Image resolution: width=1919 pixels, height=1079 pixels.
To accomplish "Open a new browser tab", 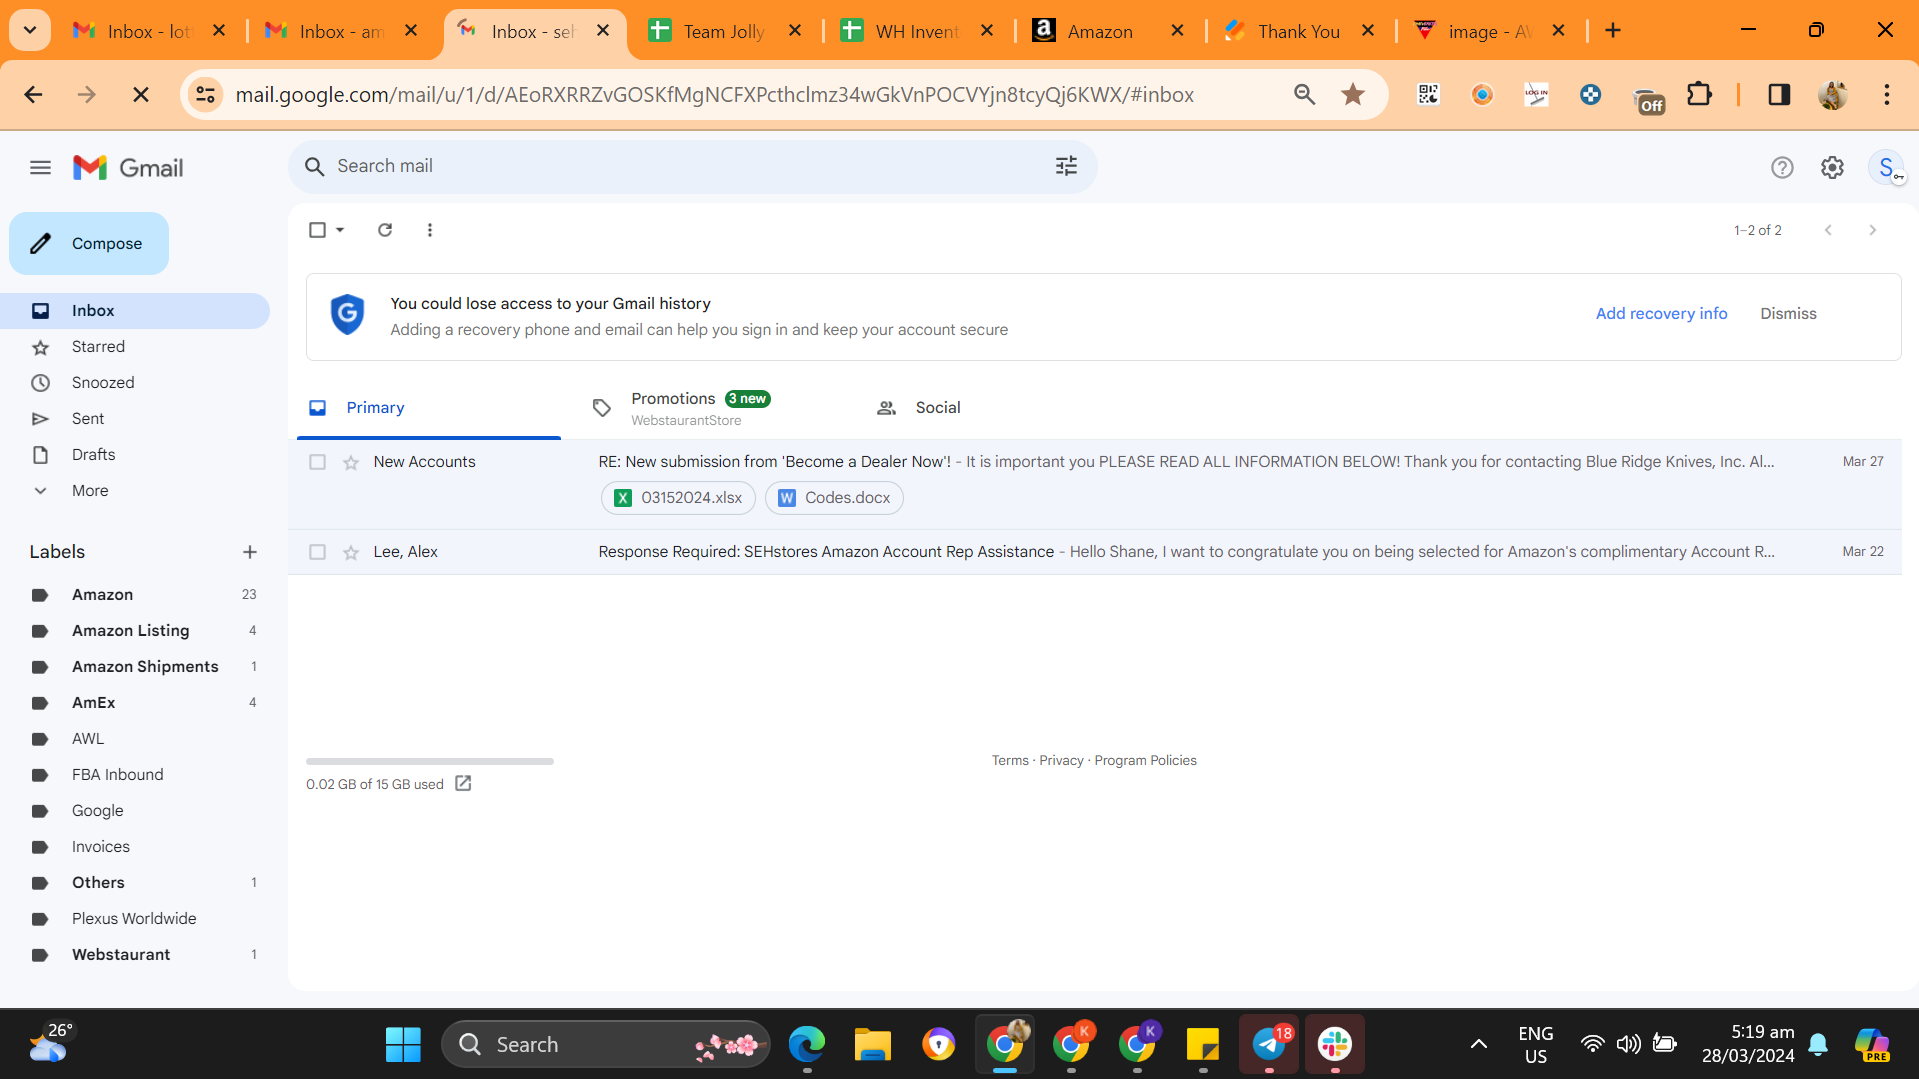I will click(1613, 31).
